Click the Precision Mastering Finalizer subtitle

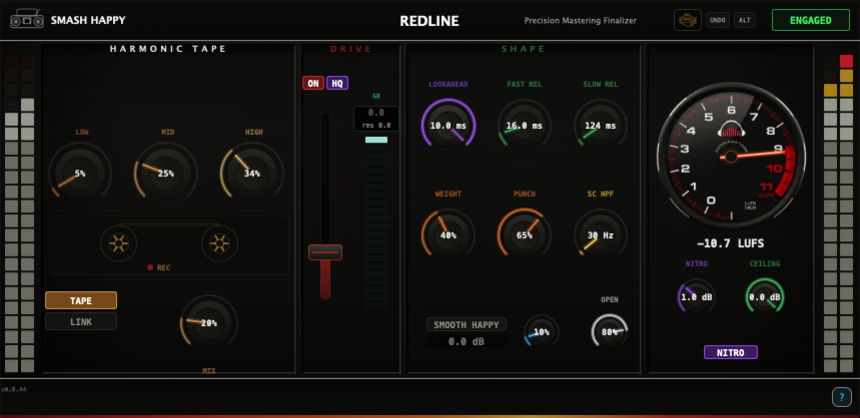pos(580,21)
